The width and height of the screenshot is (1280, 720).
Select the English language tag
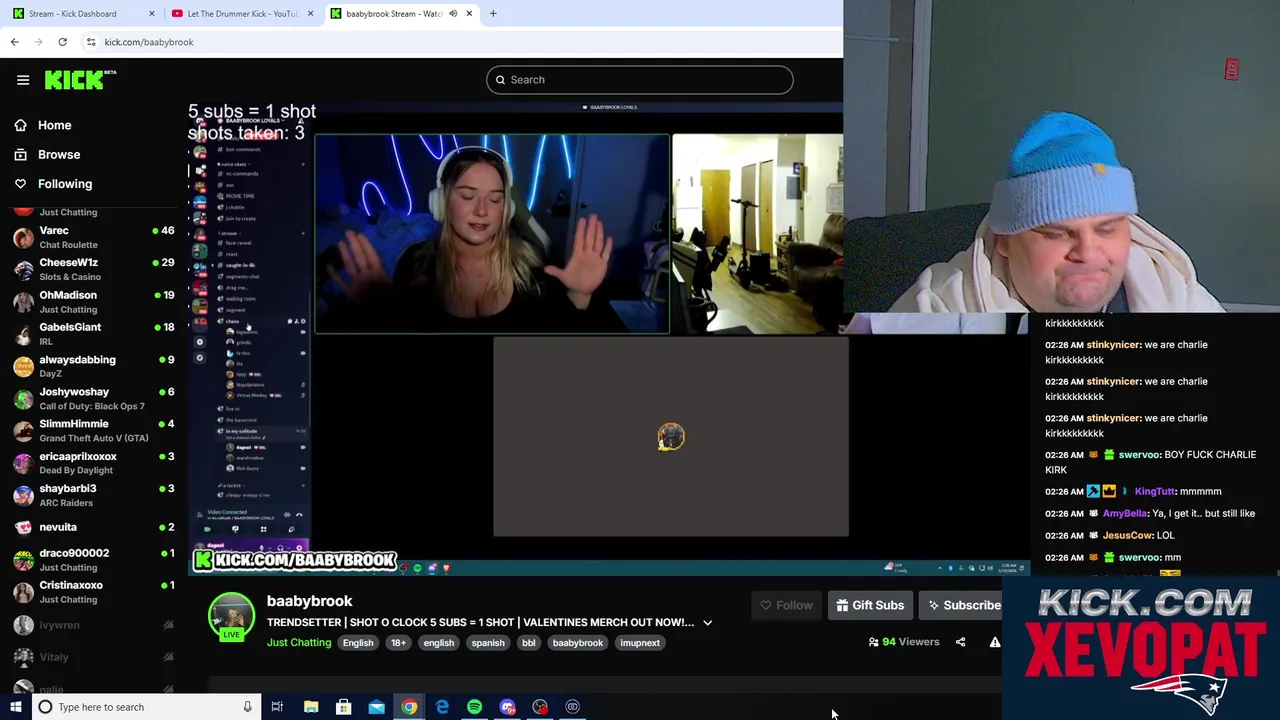(358, 643)
